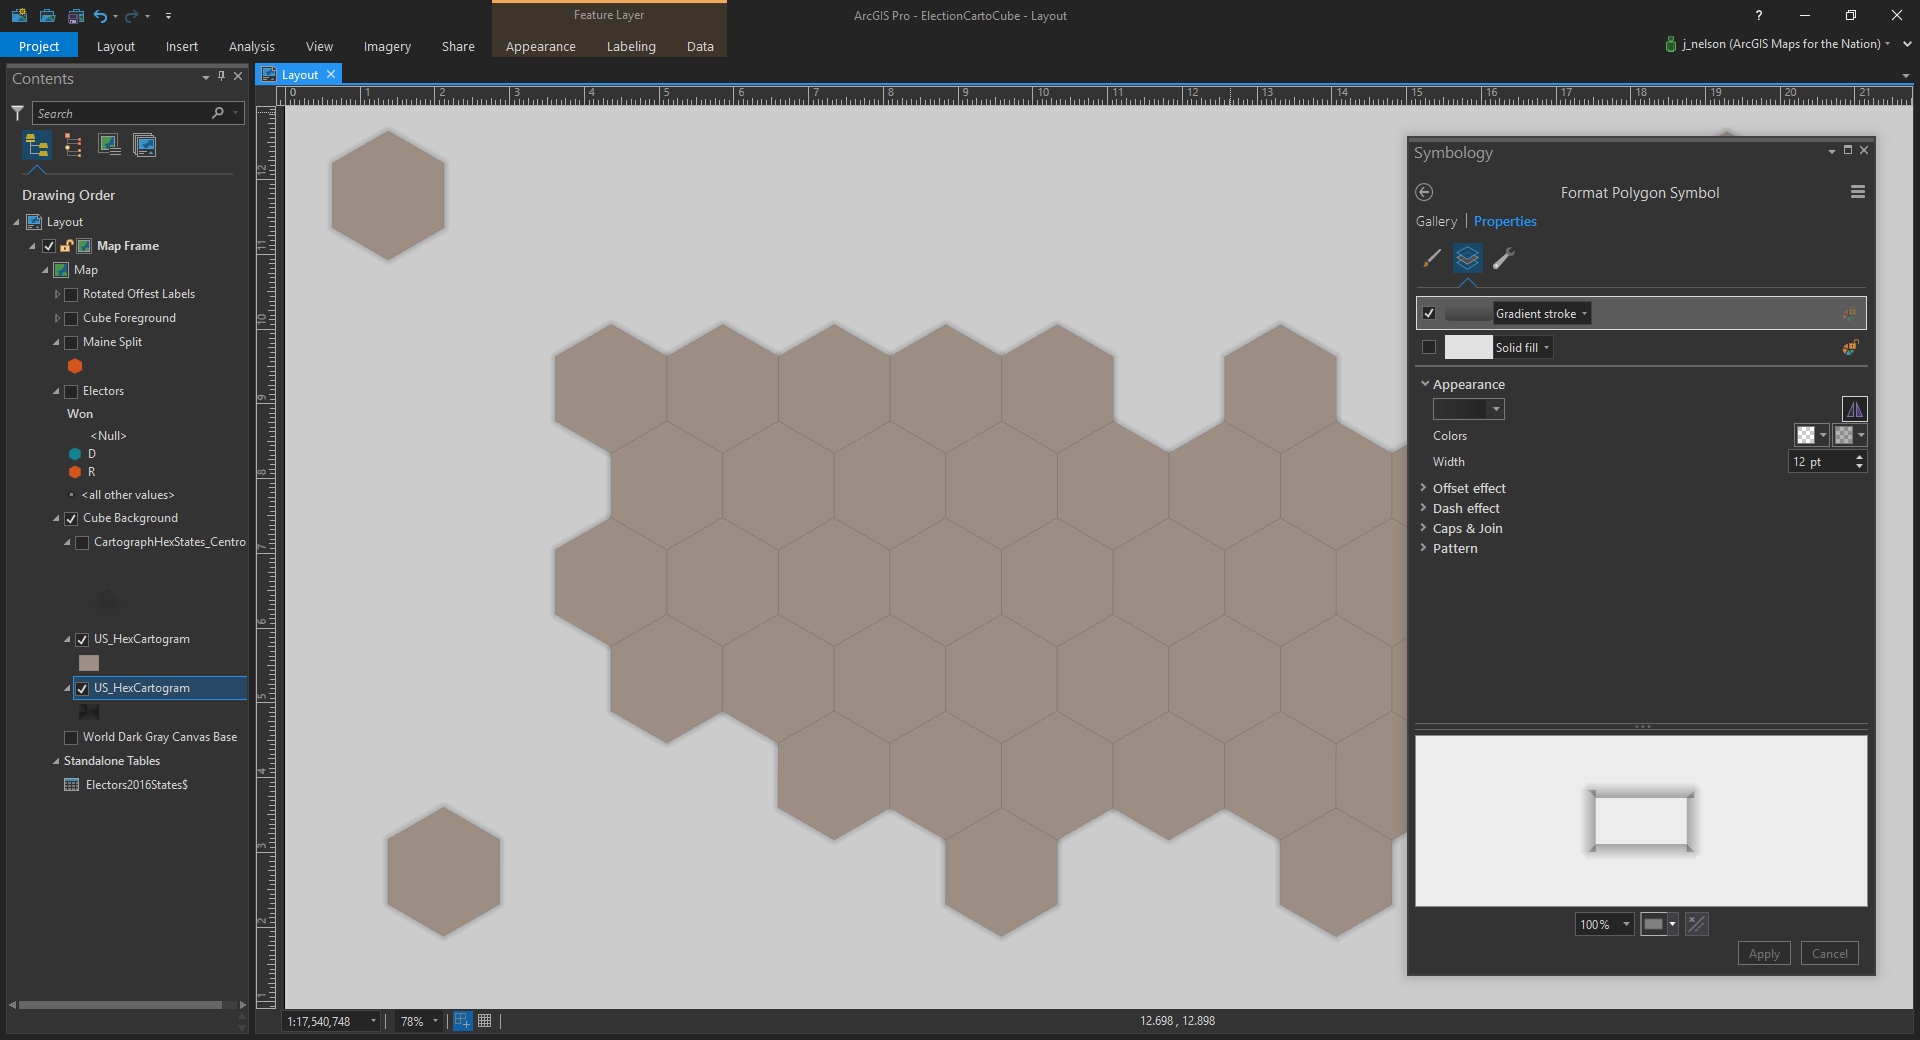The height and width of the screenshot is (1040, 1920).
Task: Click the preview background color swatch
Action: point(1659,924)
